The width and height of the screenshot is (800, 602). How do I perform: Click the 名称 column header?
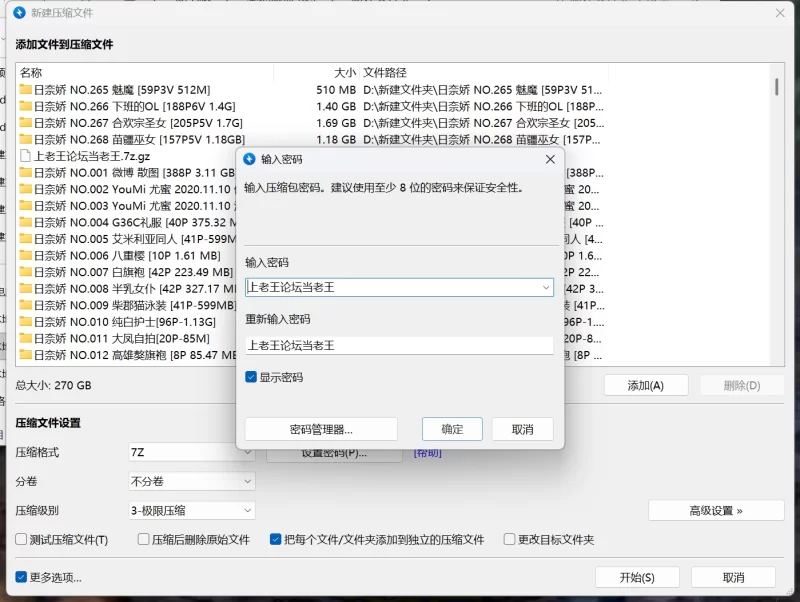tap(31, 73)
